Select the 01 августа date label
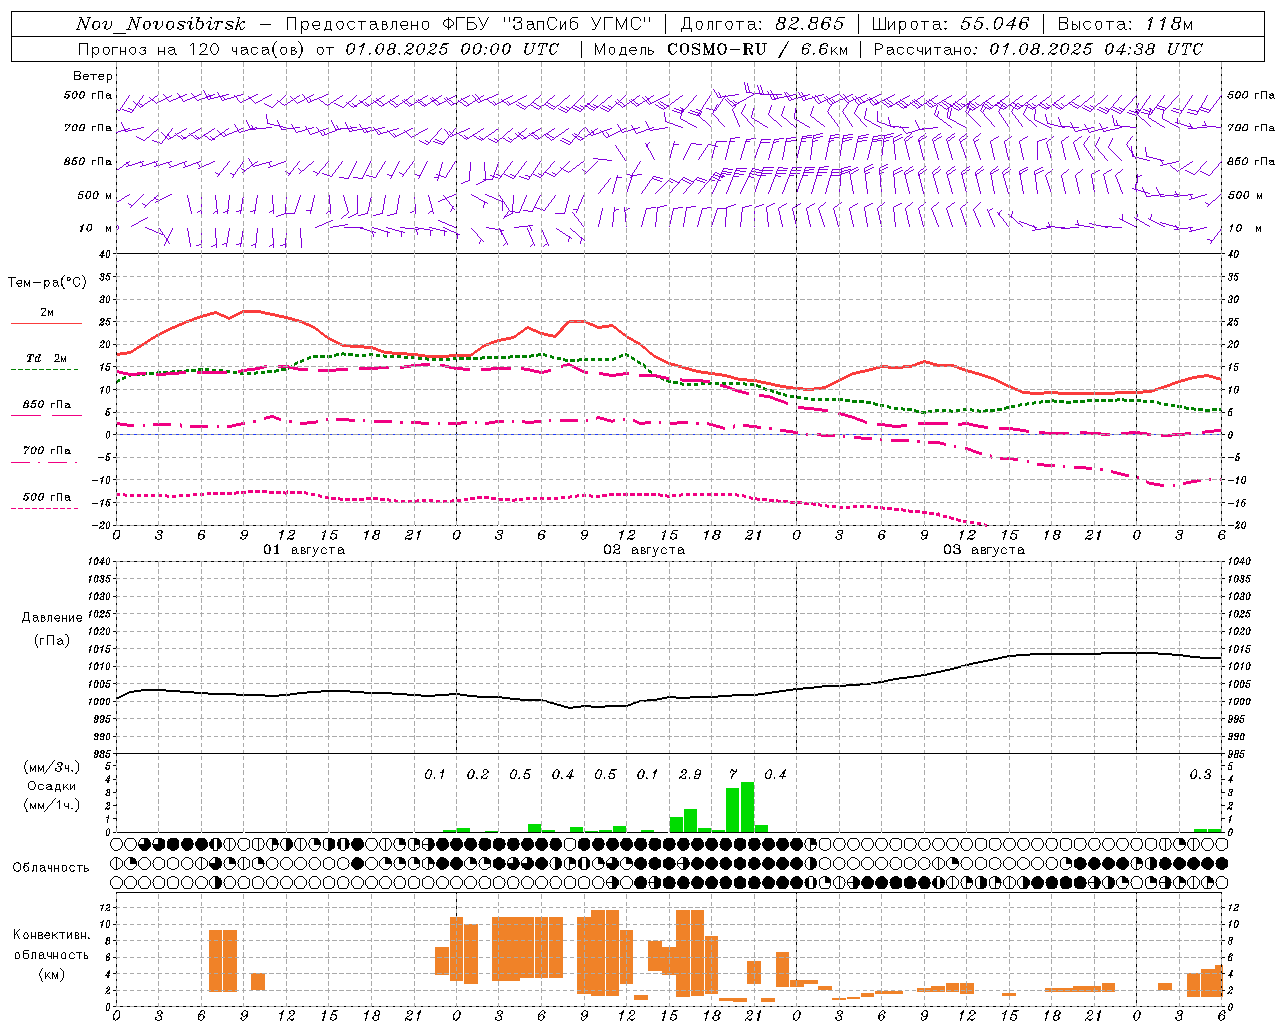The width and height of the screenshot is (1280, 1024). click(304, 550)
